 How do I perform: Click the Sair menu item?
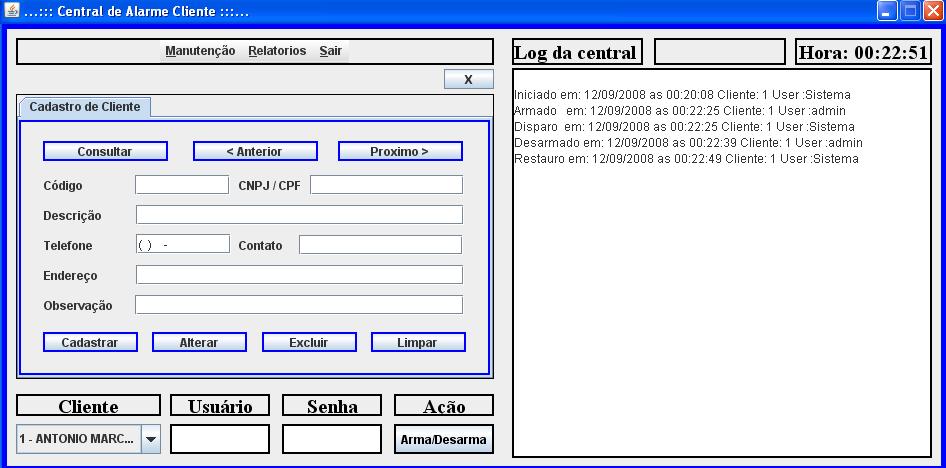click(x=331, y=51)
